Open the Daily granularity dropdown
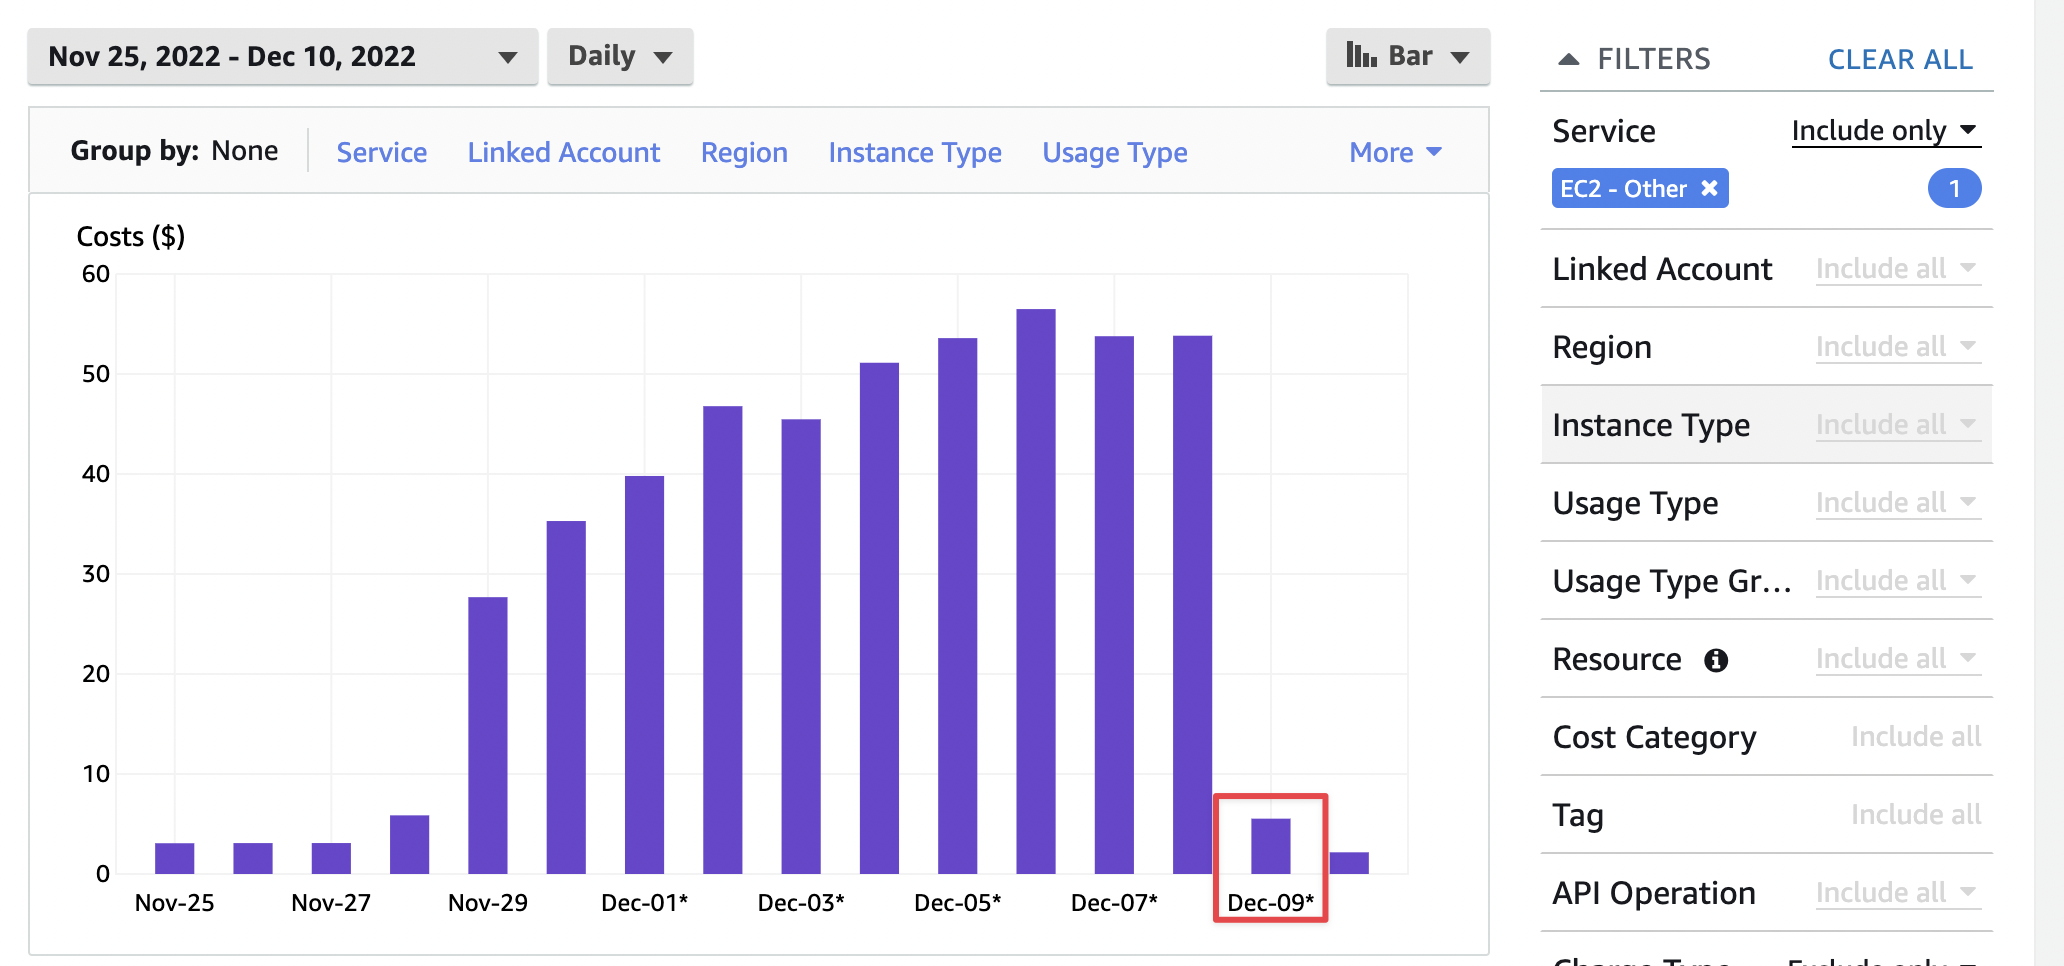 (x=620, y=56)
